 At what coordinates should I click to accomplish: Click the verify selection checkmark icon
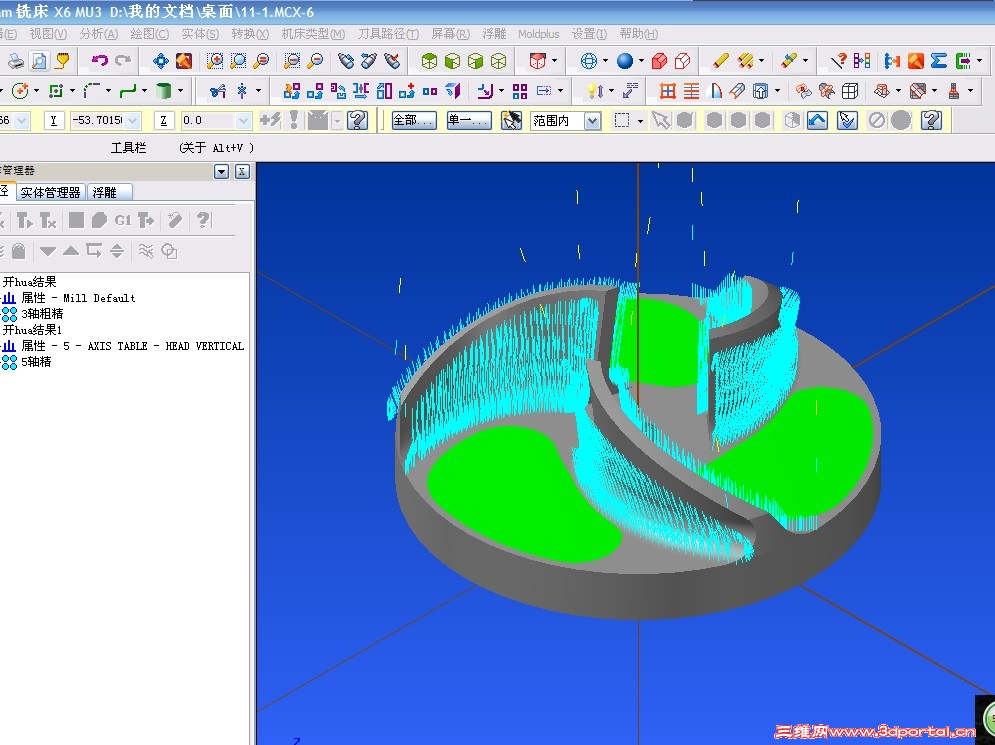point(847,120)
